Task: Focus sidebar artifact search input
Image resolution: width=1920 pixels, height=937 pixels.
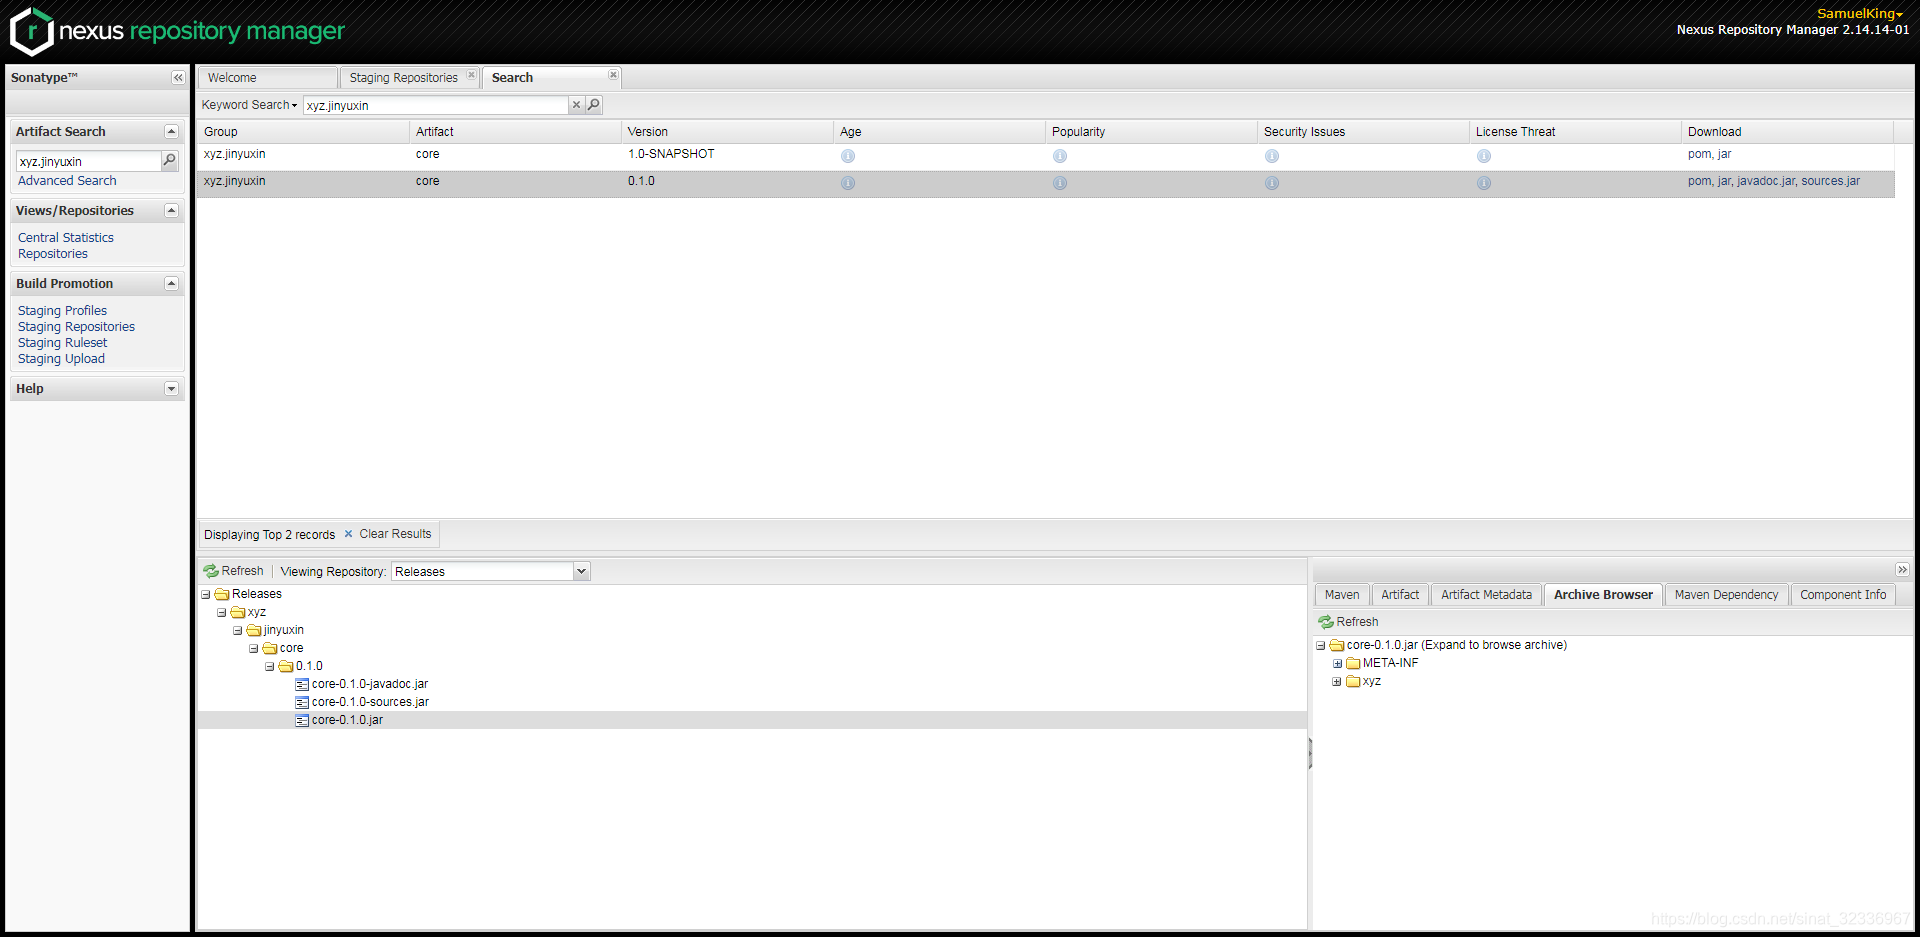Action: coord(89,161)
